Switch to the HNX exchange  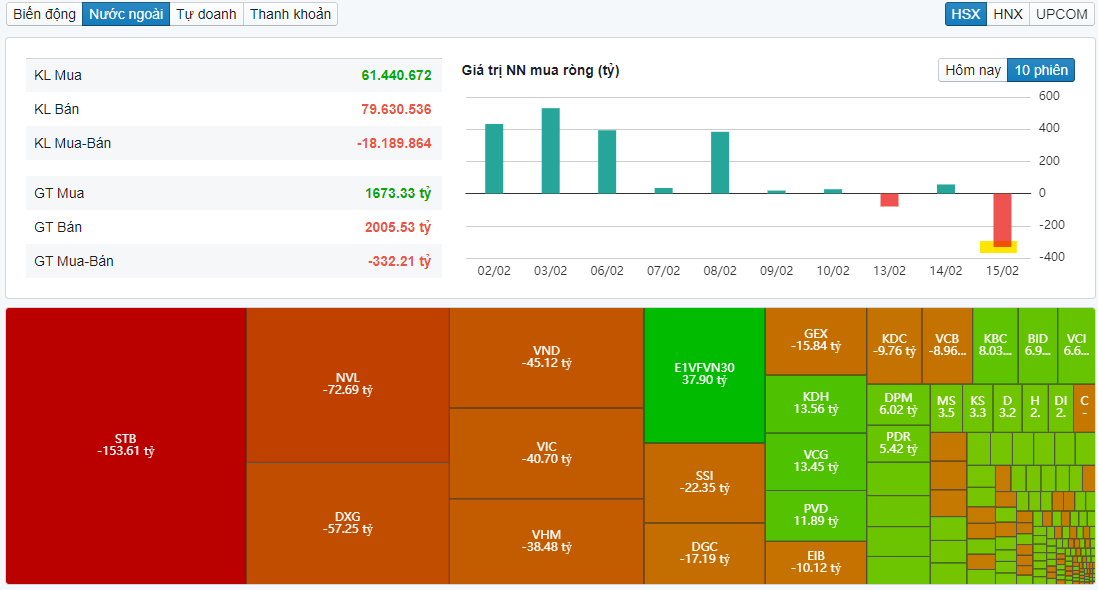pyautogui.click(x=1008, y=14)
